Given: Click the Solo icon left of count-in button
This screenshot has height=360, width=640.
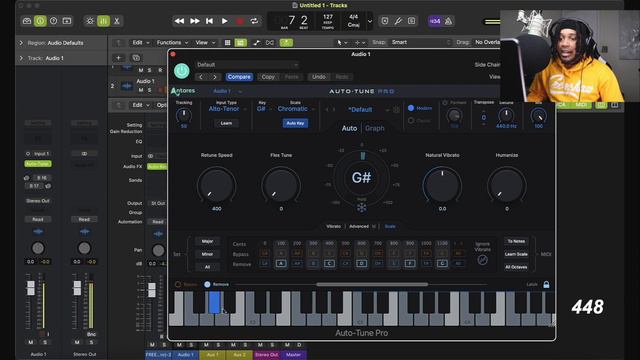Looking at the screenshot, I should (x=411, y=21).
